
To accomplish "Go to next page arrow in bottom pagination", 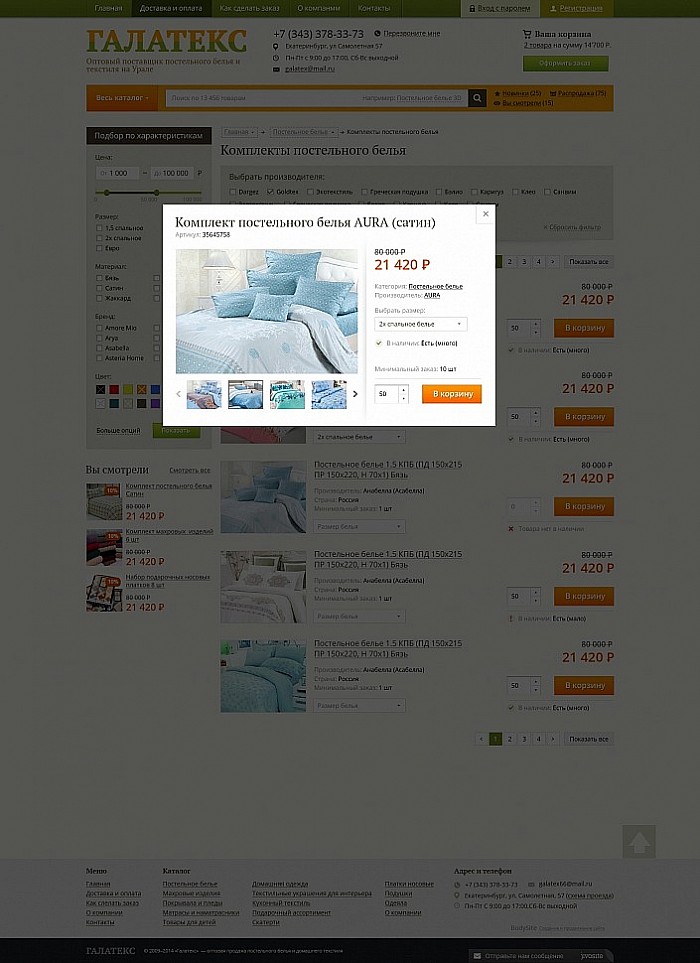I will pyautogui.click(x=553, y=739).
